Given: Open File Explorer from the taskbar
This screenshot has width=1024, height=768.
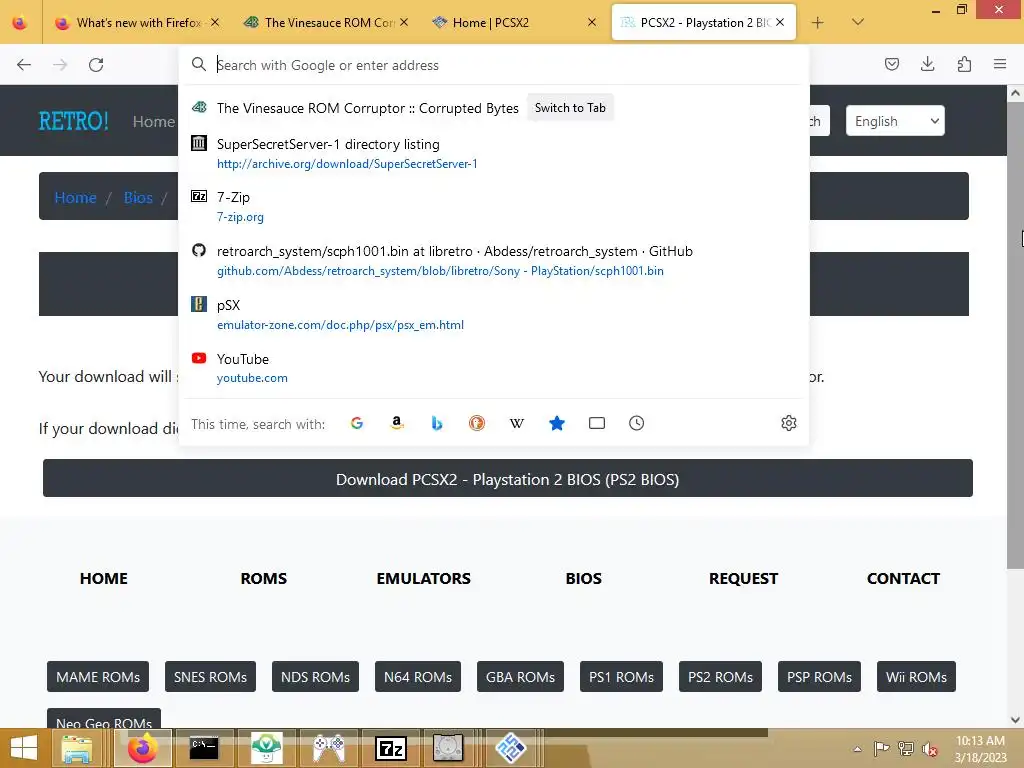Looking at the screenshot, I should [76, 748].
